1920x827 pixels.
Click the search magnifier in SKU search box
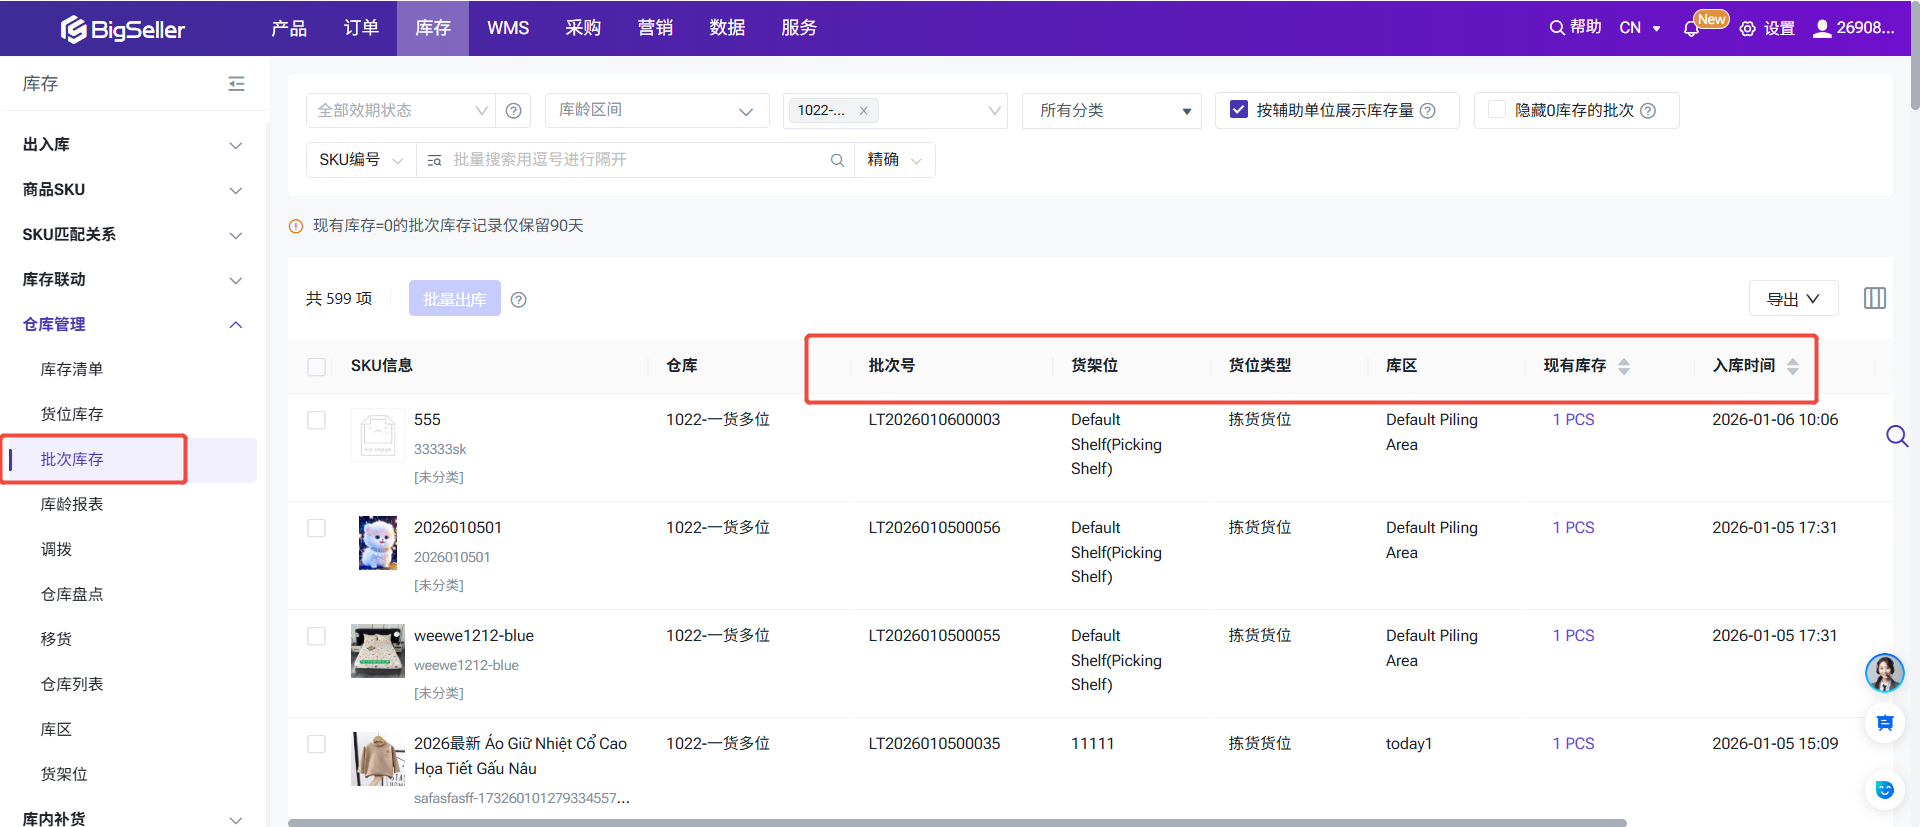[x=837, y=160]
